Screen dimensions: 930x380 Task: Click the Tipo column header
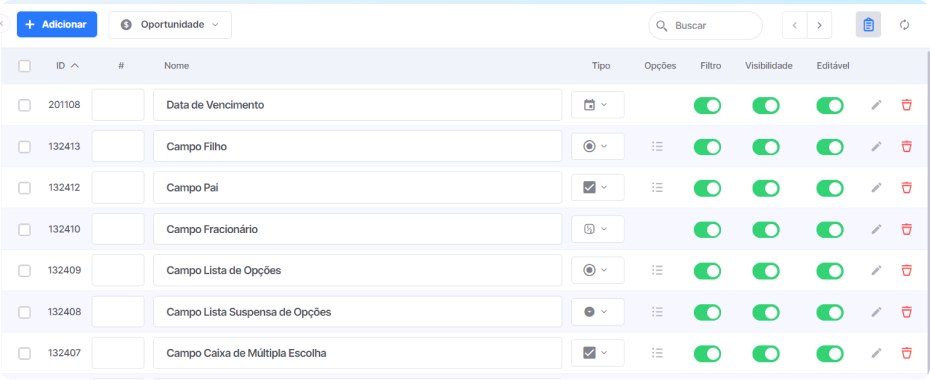(601, 66)
